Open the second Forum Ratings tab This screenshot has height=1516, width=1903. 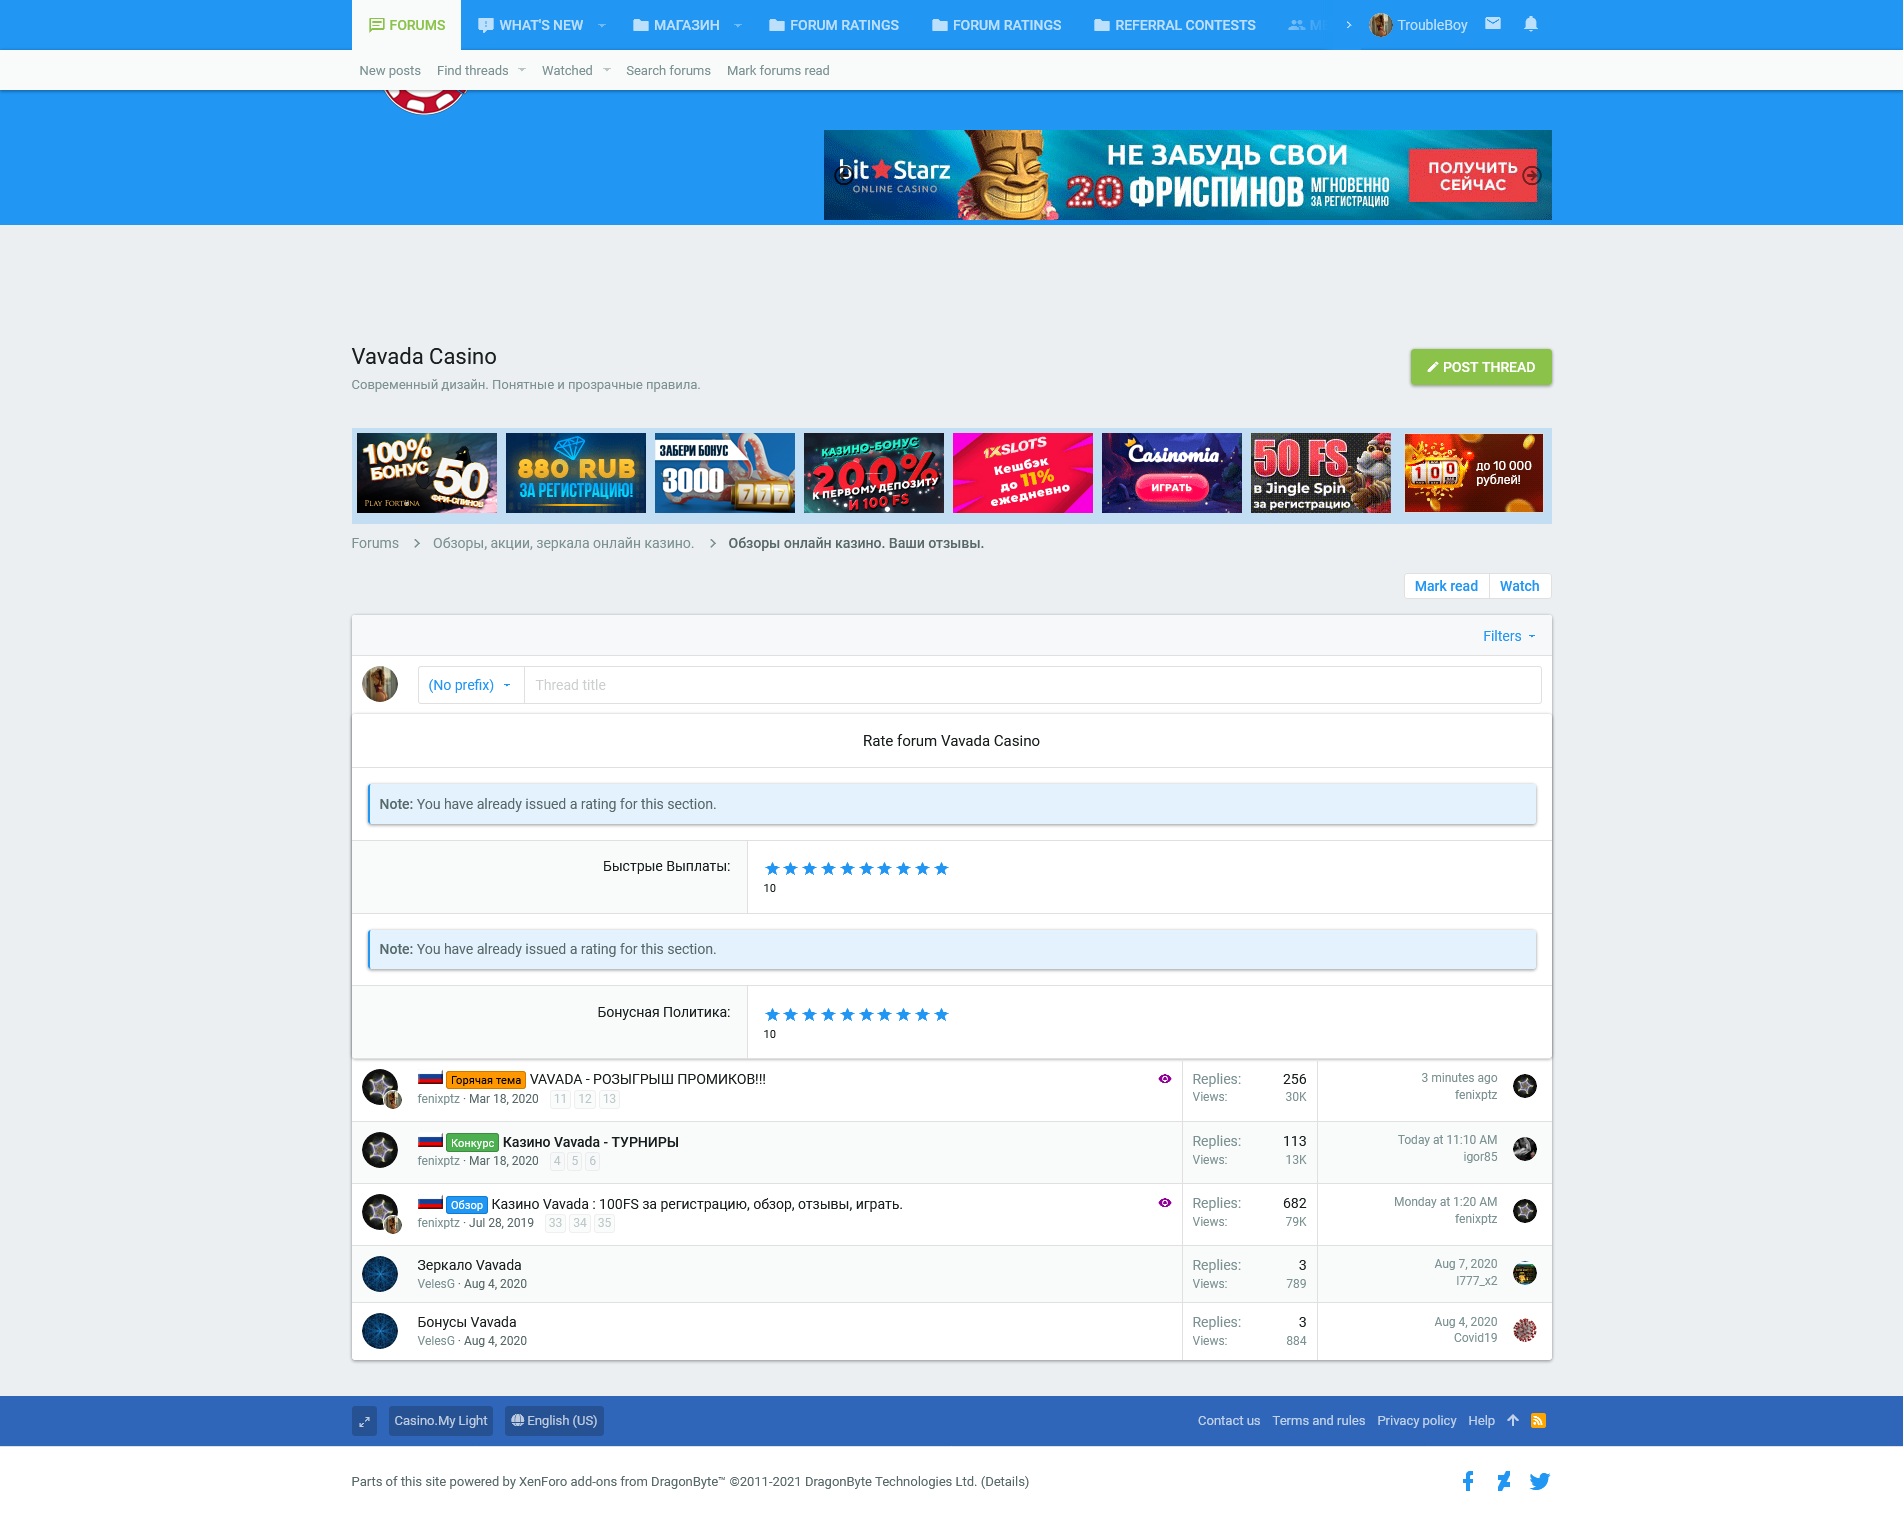coord(997,25)
